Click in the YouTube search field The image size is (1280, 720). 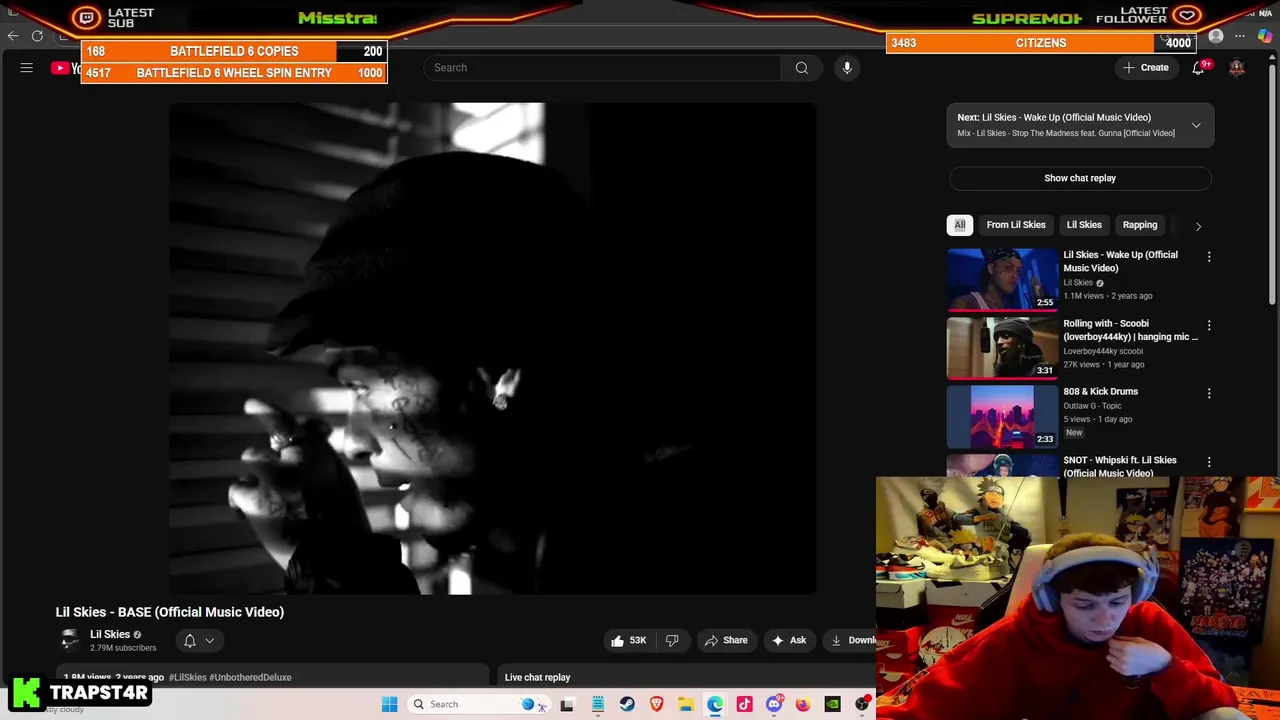click(603, 68)
